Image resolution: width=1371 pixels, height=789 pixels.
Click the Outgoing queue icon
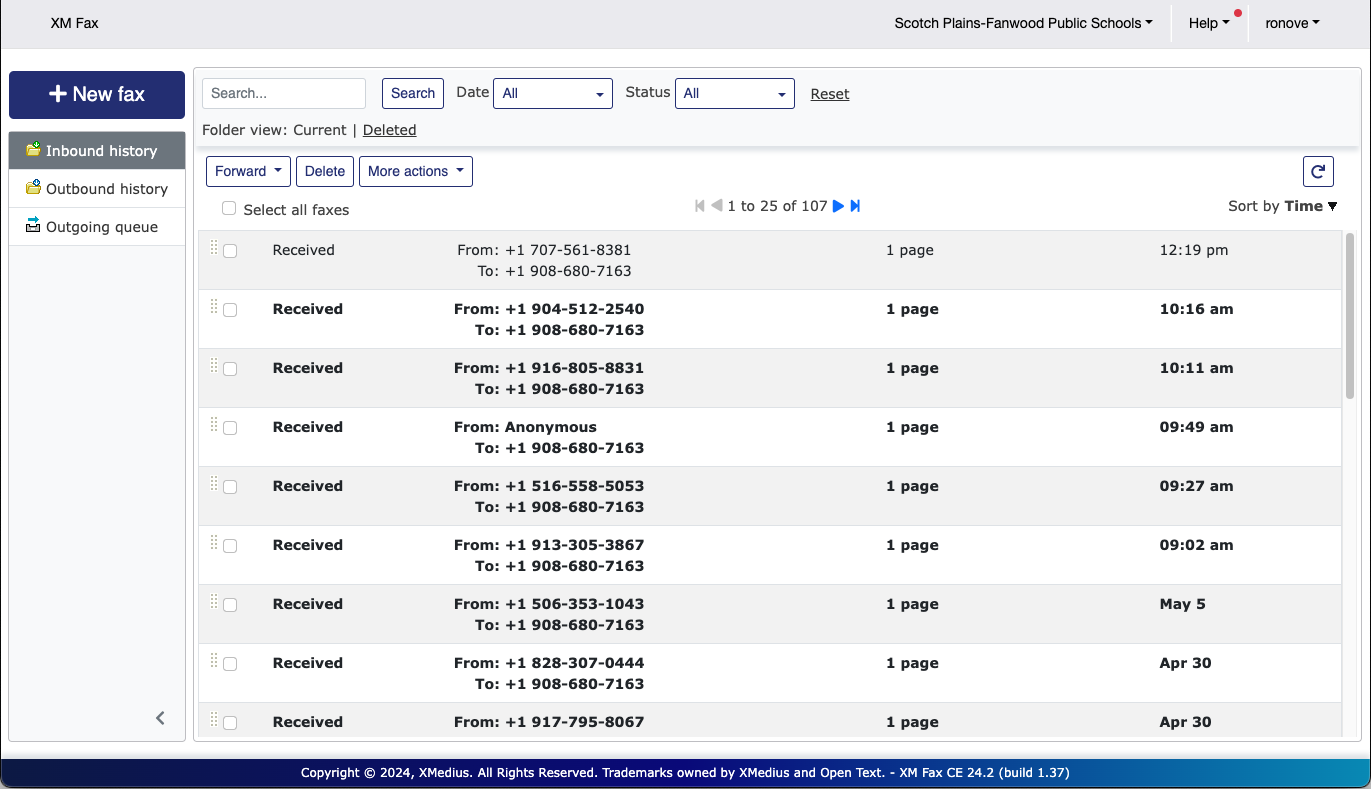tap(33, 225)
